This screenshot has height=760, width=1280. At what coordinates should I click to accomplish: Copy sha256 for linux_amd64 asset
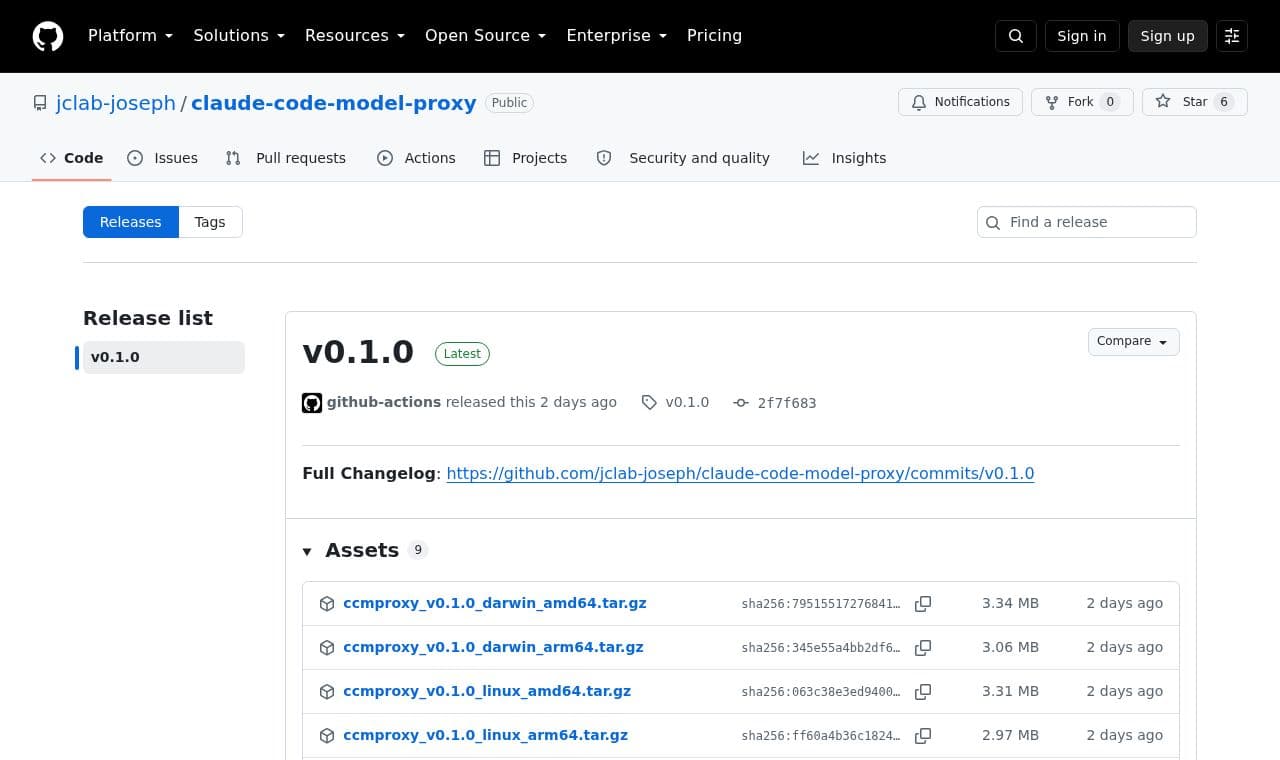pos(923,691)
